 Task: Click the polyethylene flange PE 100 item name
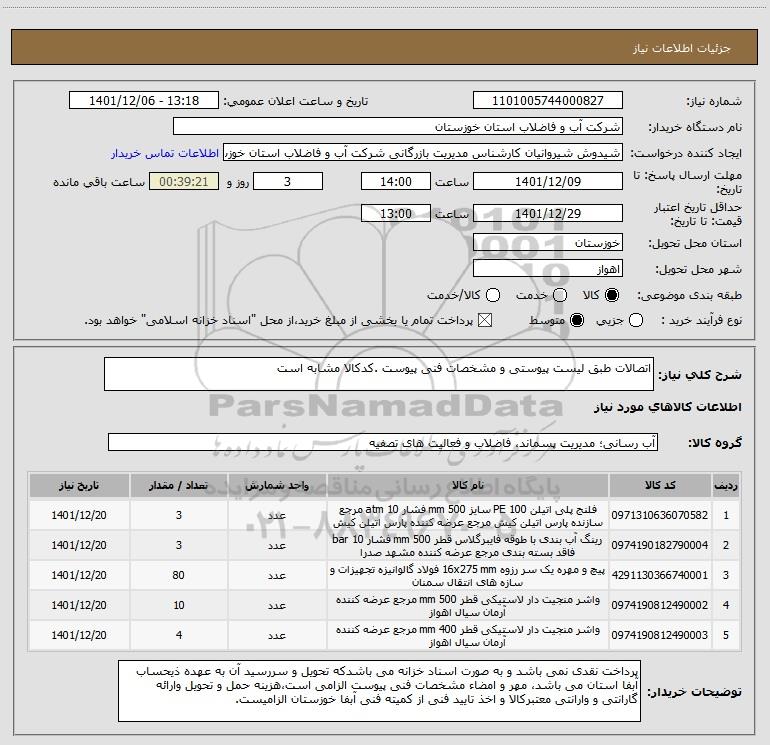[x=468, y=516]
